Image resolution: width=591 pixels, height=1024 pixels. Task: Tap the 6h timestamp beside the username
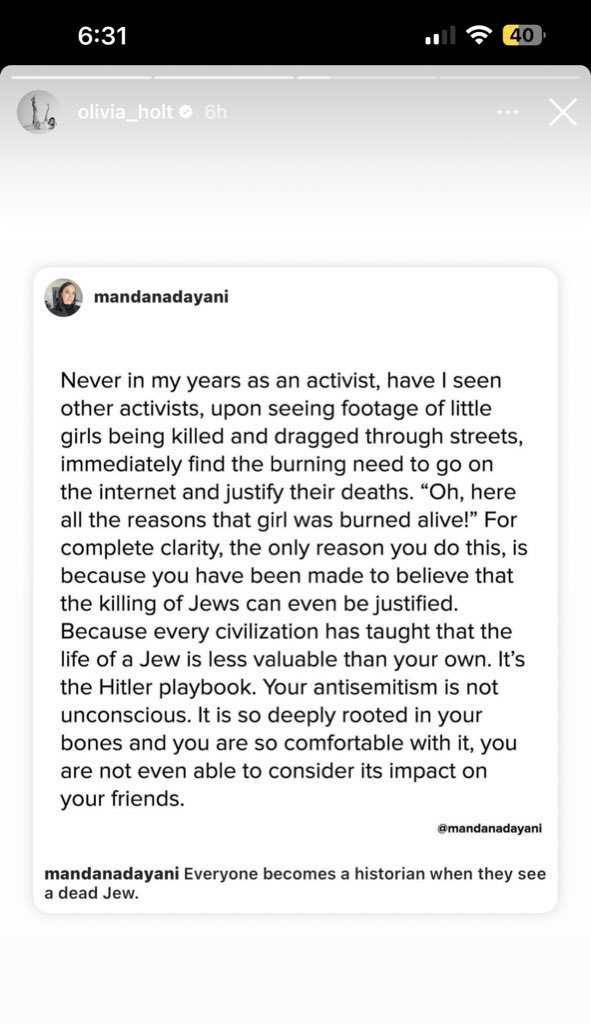coord(215,112)
